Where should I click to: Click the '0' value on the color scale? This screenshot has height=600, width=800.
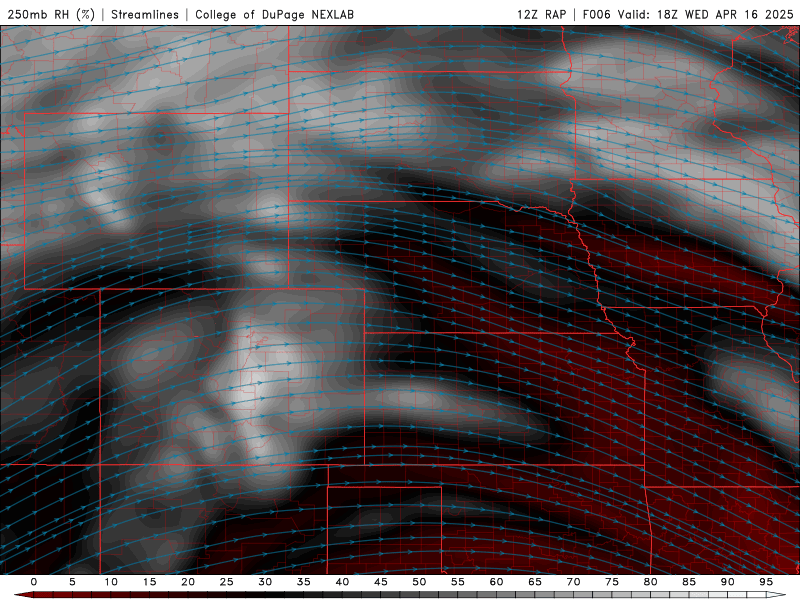point(34,582)
